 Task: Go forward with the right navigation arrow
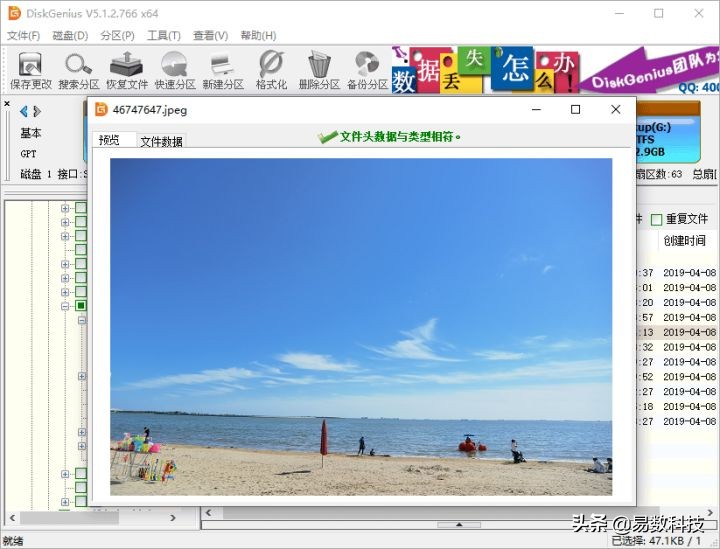pyautogui.click(x=37, y=111)
